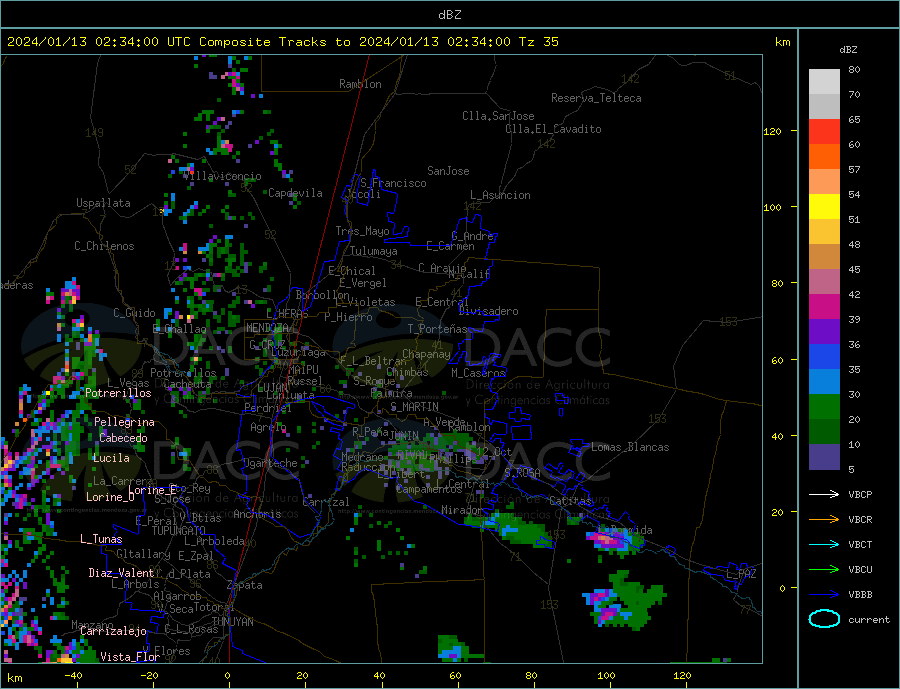Click the TUNUYAN place label
The width and height of the screenshot is (900, 689).
[x=232, y=622]
